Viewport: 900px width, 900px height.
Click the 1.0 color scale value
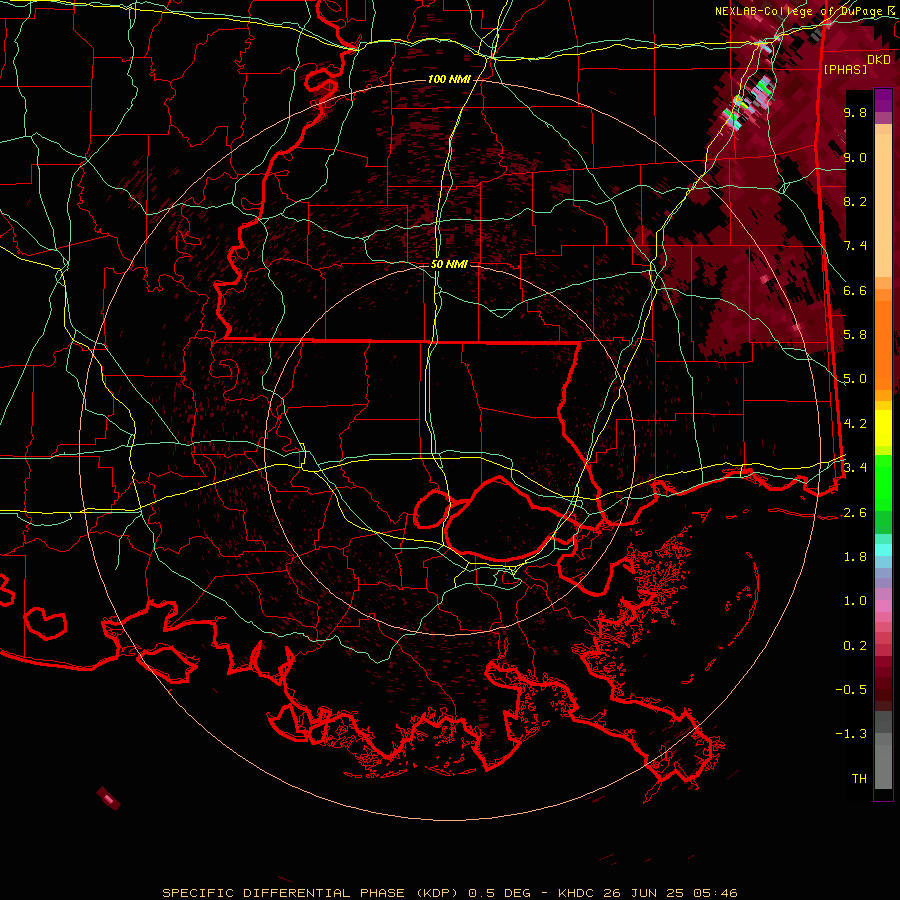855,601
